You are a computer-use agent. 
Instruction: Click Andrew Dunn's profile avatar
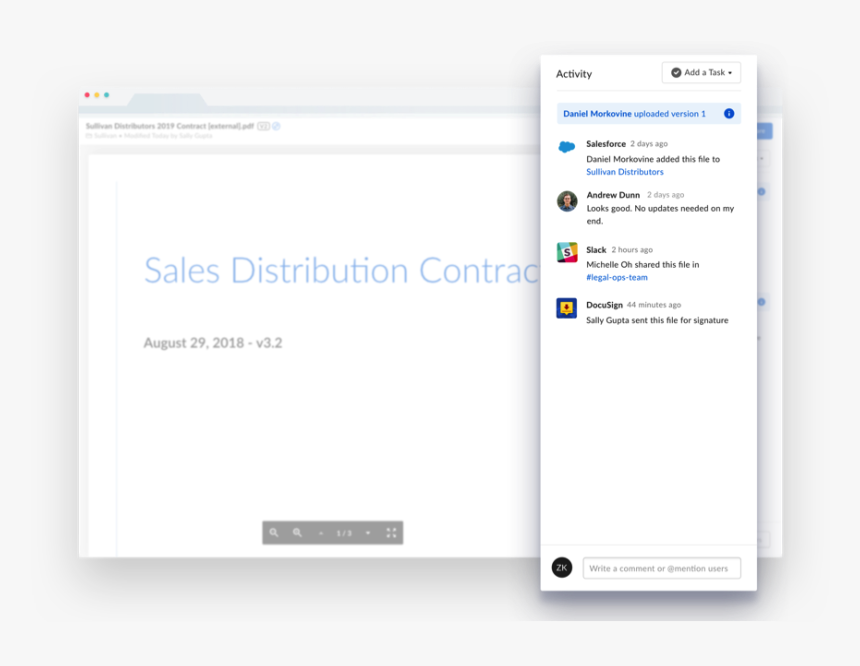[x=567, y=201]
